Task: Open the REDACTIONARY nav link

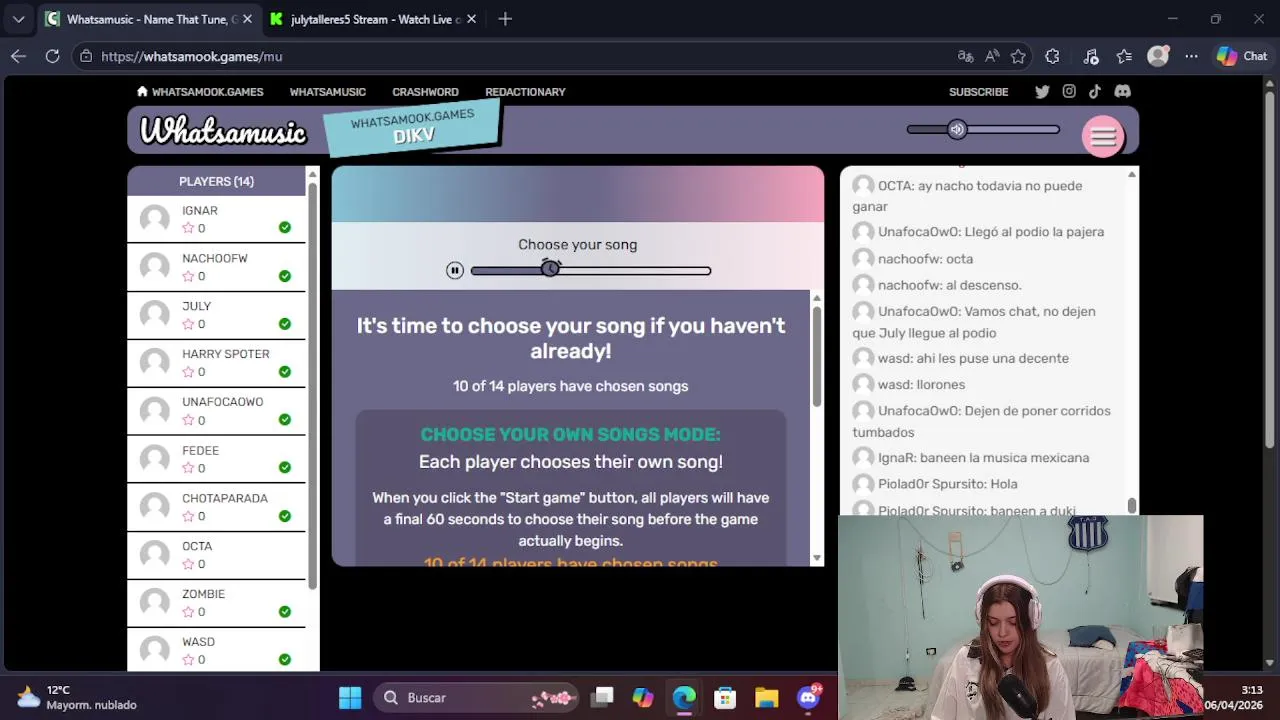Action: click(x=525, y=91)
